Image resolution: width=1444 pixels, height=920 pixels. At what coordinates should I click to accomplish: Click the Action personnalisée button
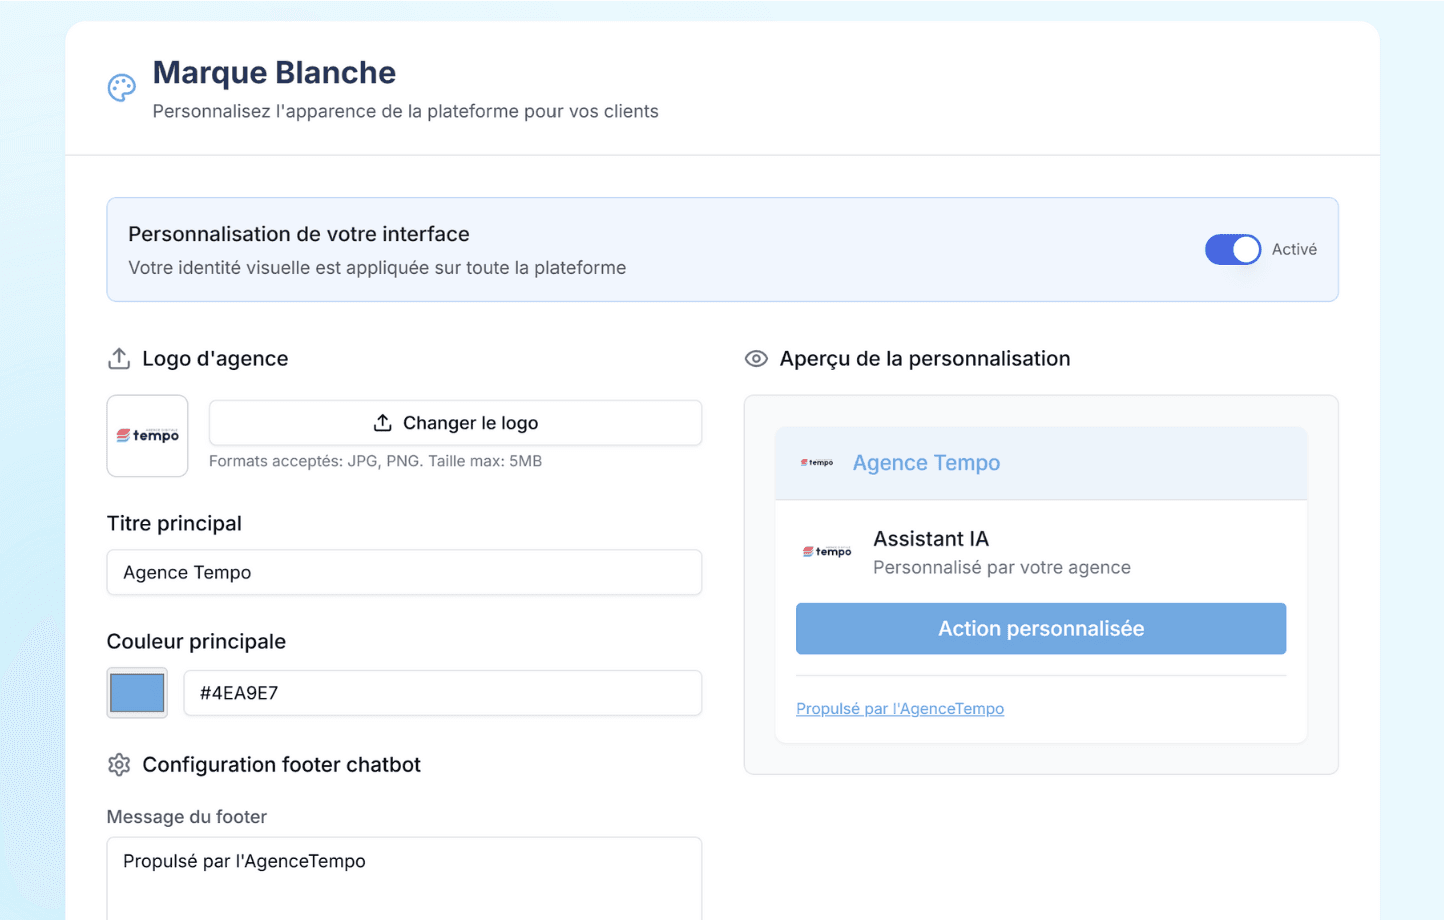(1040, 628)
